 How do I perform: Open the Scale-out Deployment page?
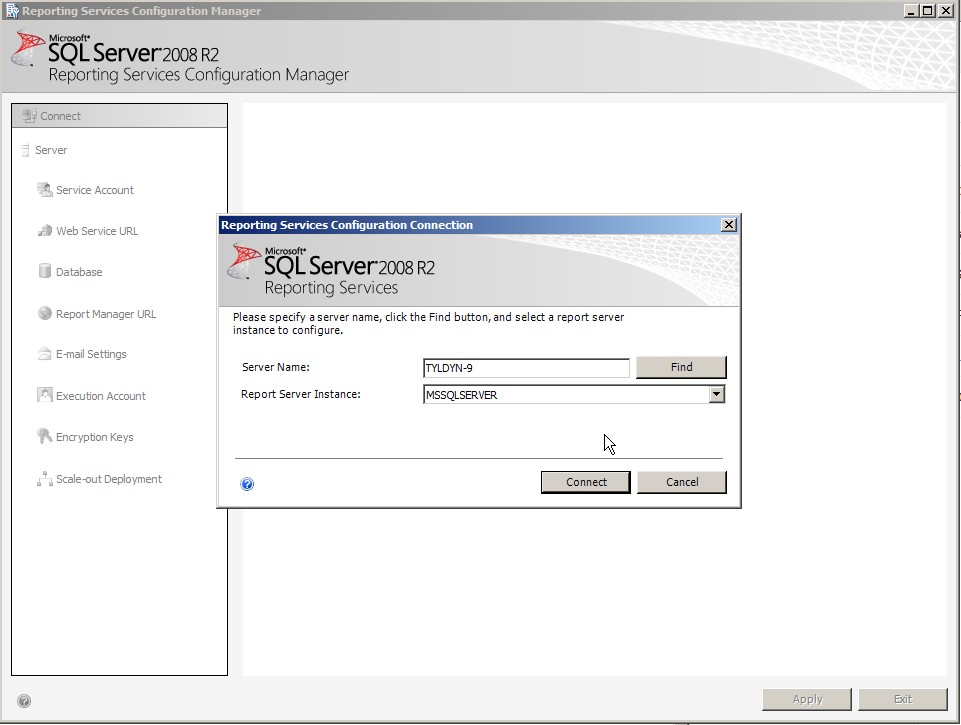pos(108,479)
